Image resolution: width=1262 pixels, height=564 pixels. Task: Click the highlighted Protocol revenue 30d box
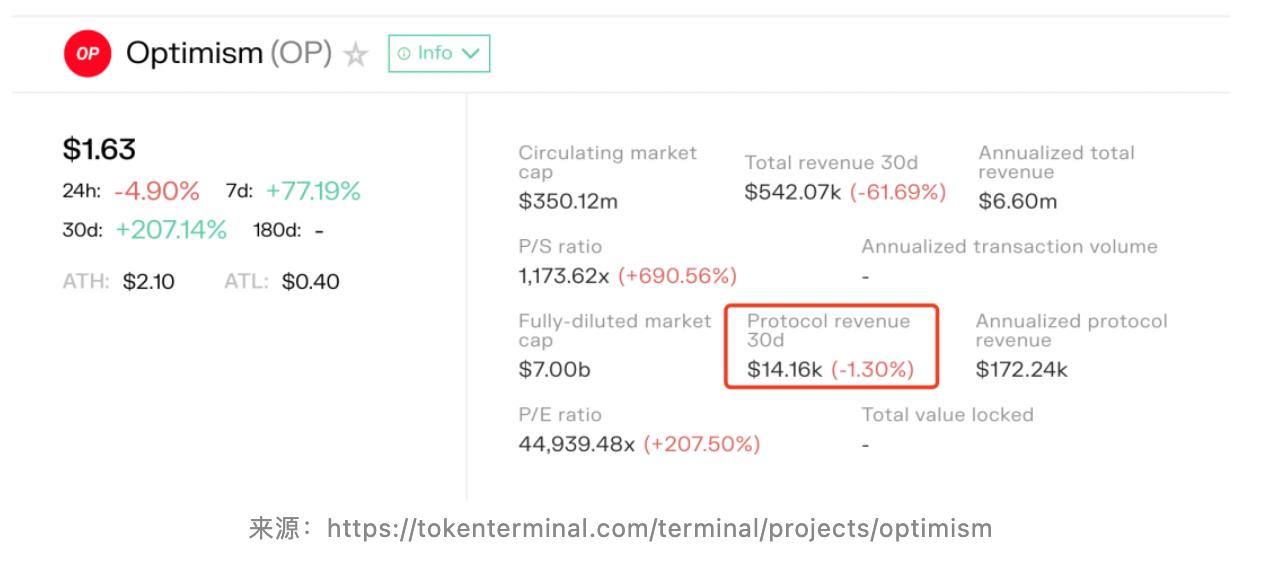click(x=831, y=346)
